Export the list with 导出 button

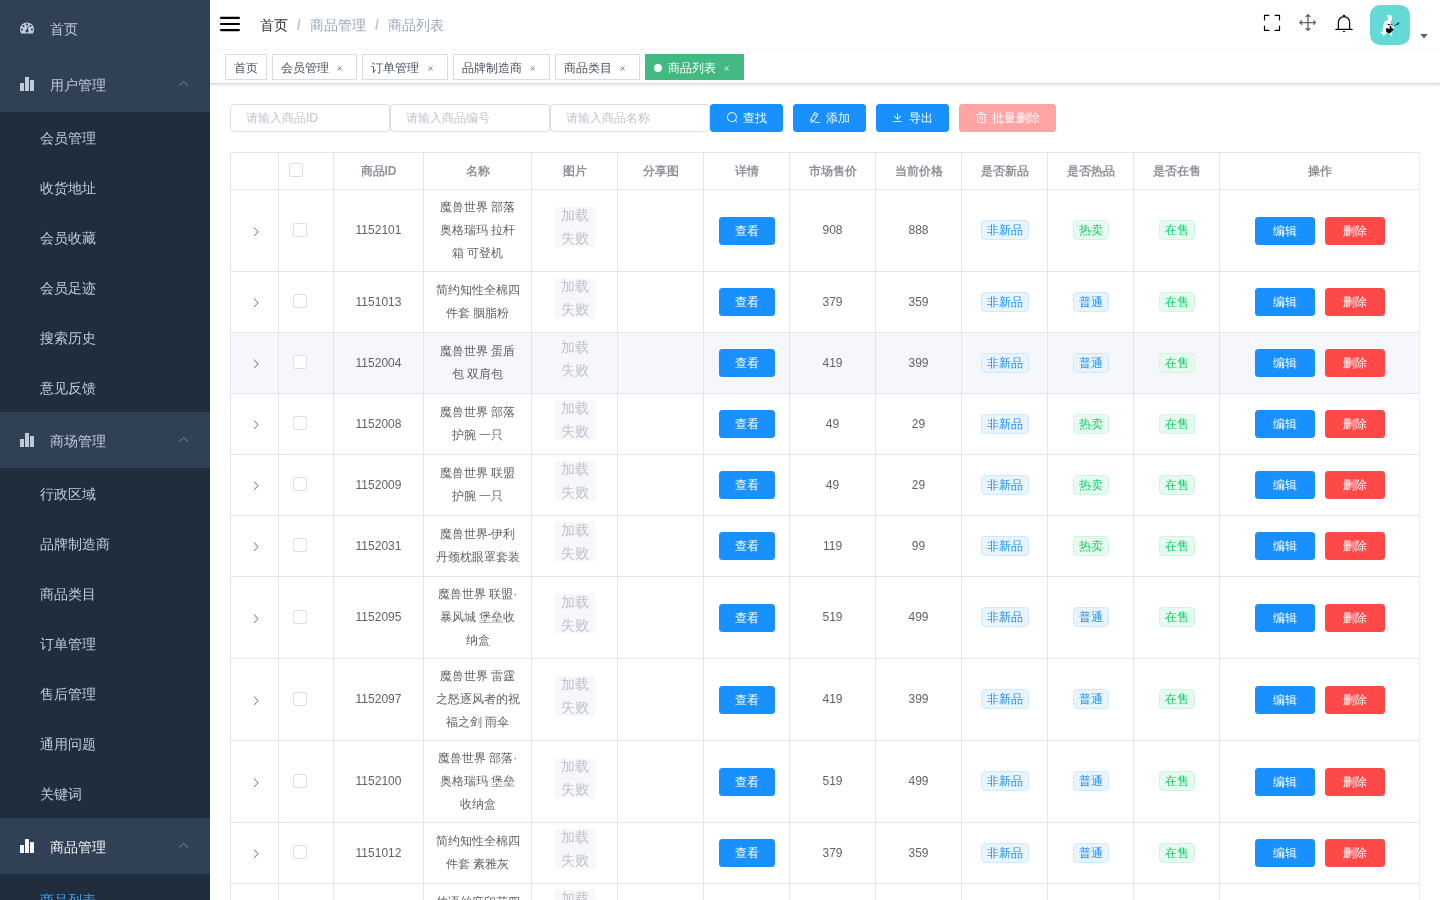[x=912, y=118]
